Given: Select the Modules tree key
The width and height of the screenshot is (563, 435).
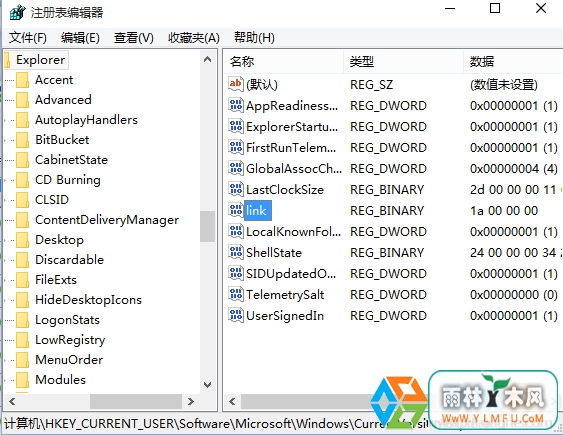Looking at the screenshot, I should point(60,380).
